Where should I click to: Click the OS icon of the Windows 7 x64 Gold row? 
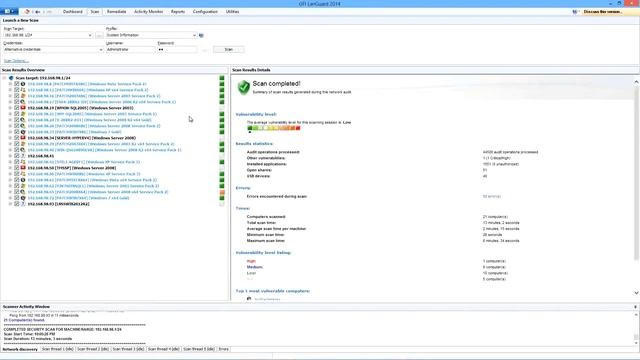[23, 198]
